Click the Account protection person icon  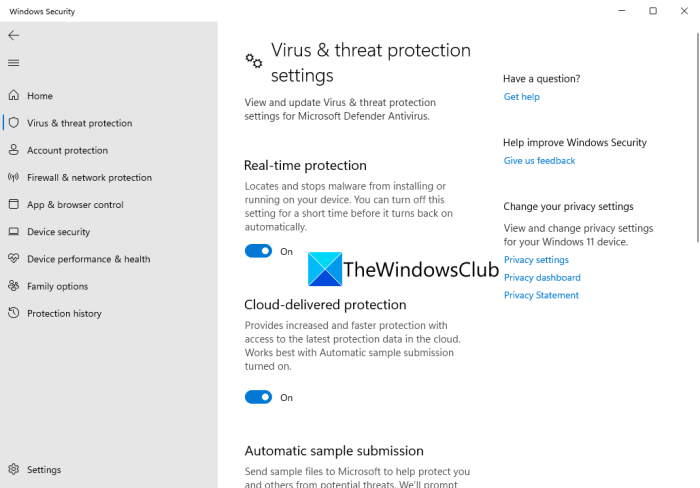click(x=13, y=150)
